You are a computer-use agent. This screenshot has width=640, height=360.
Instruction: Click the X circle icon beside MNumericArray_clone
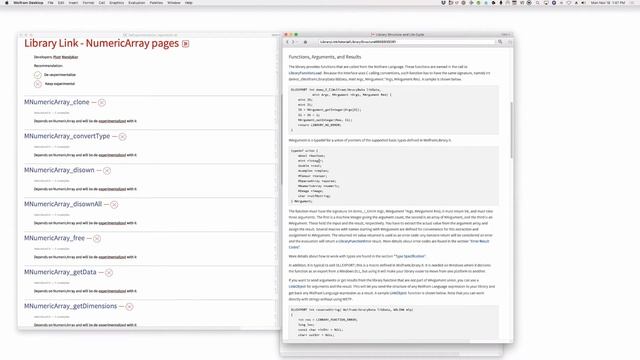point(102,102)
